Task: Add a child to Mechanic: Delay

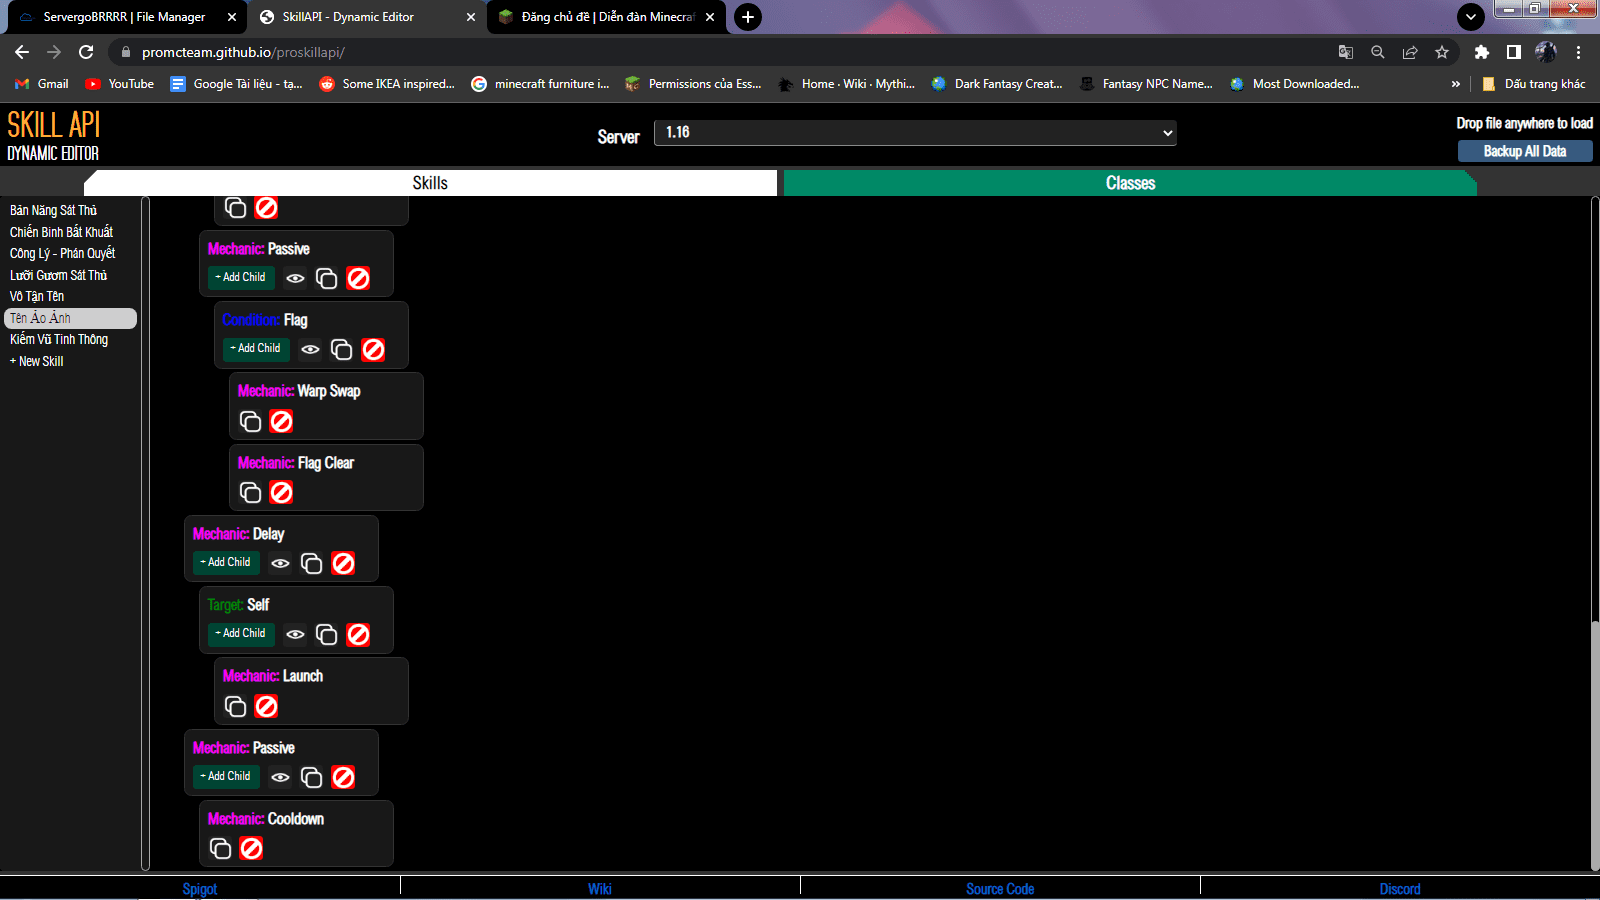Action: click(226, 562)
